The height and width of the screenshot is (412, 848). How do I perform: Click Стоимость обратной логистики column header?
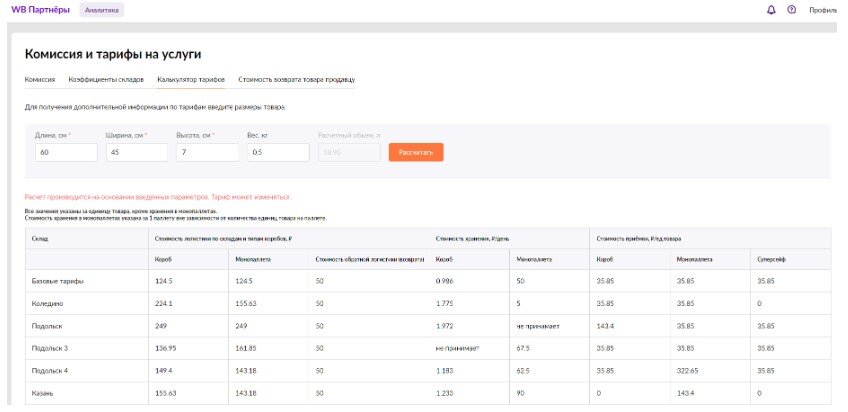tap(369, 260)
